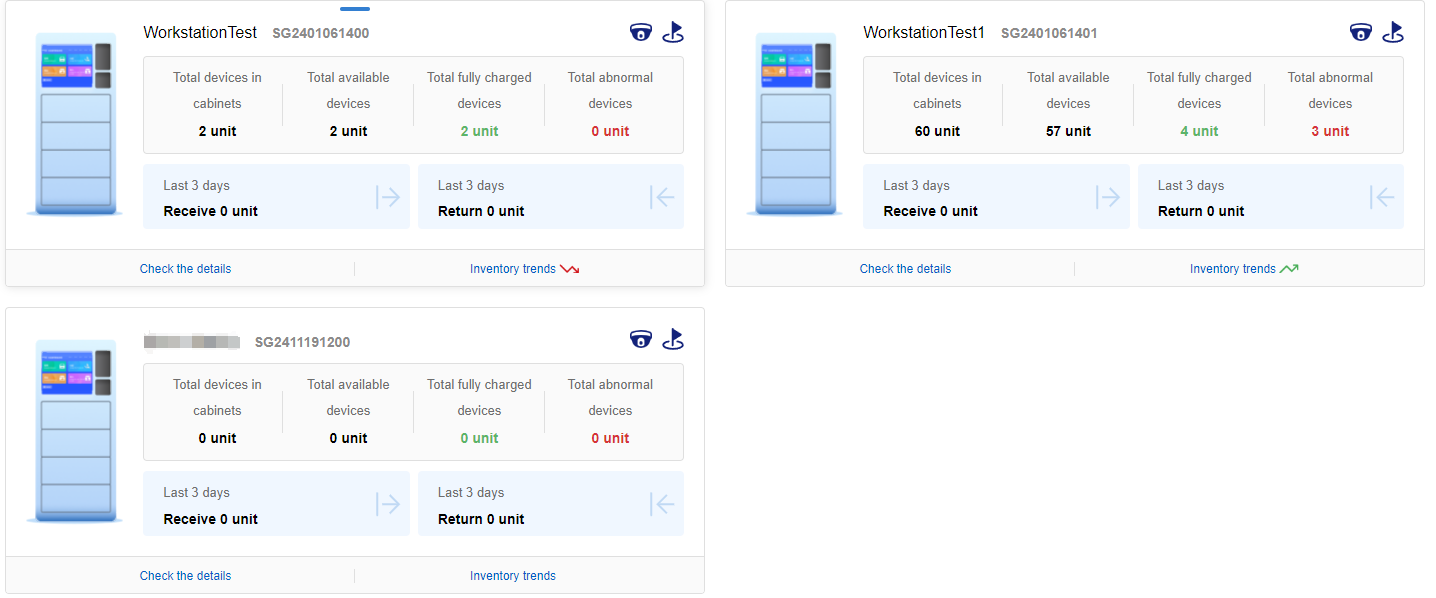Click the WorkstationTest cabinet thumbnail image
1436x598 pixels.
pyautogui.click(x=75, y=124)
